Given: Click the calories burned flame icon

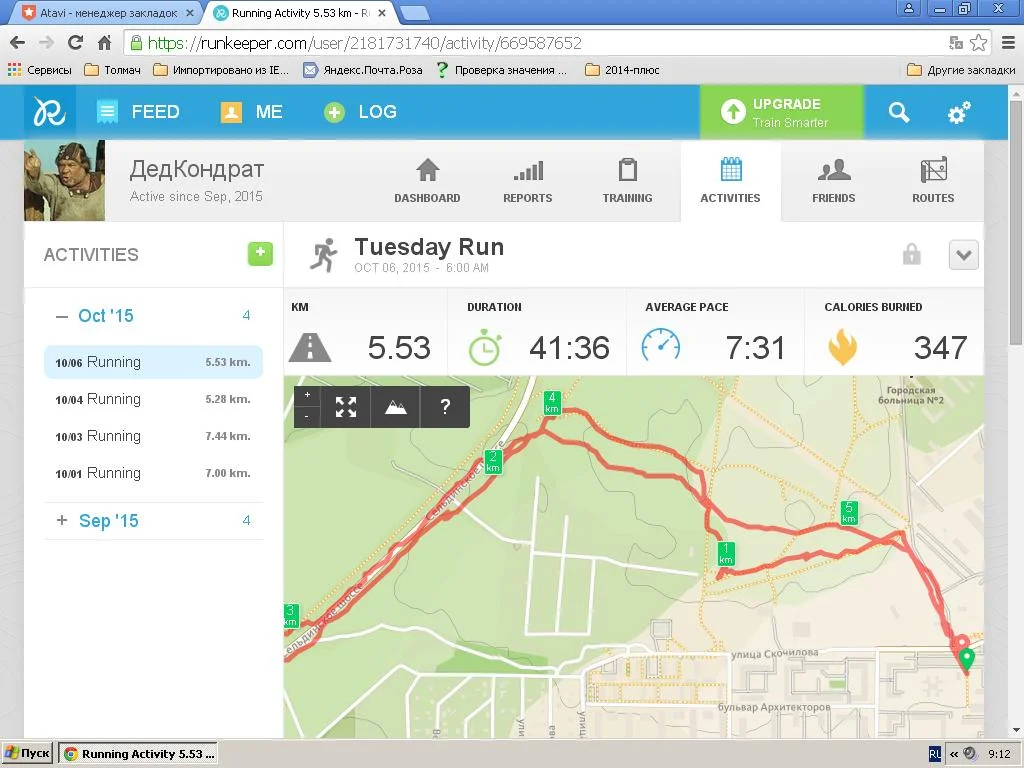Looking at the screenshot, I should (842, 347).
